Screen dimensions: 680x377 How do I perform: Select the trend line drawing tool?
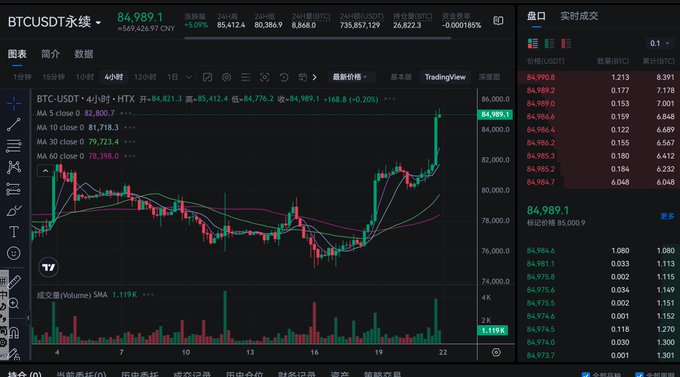13,125
